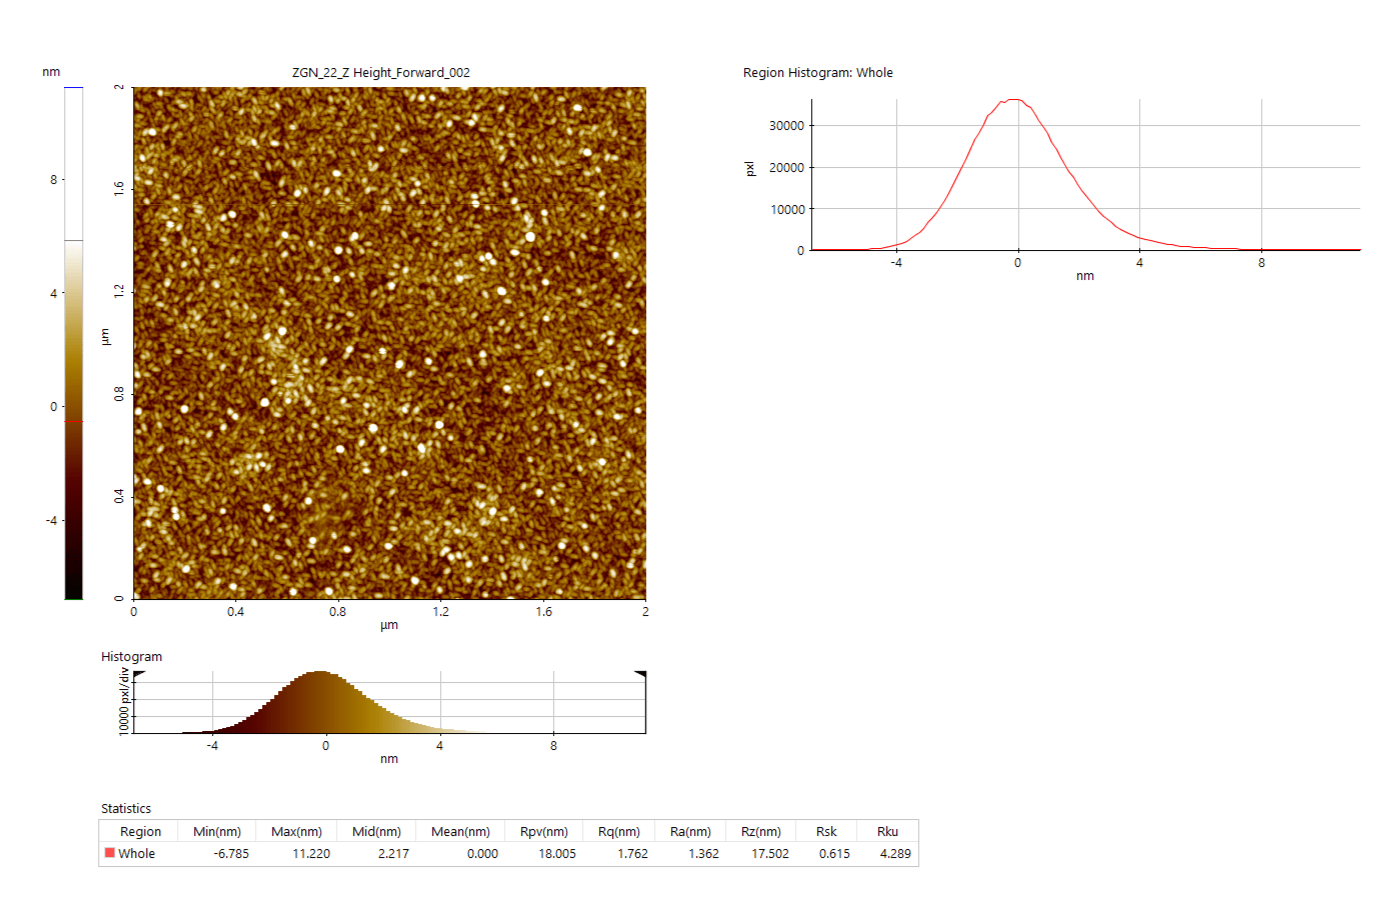Click the Region Histogram: Whole title
Viewport: 1390px width, 910px height.
817,72
